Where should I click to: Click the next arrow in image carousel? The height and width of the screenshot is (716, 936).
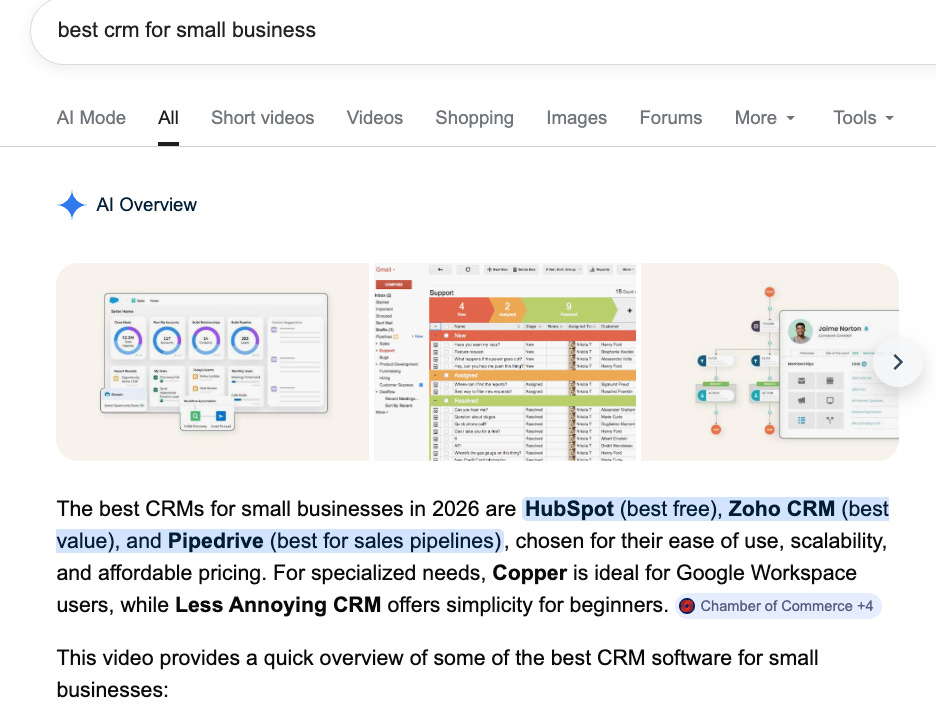(x=898, y=362)
